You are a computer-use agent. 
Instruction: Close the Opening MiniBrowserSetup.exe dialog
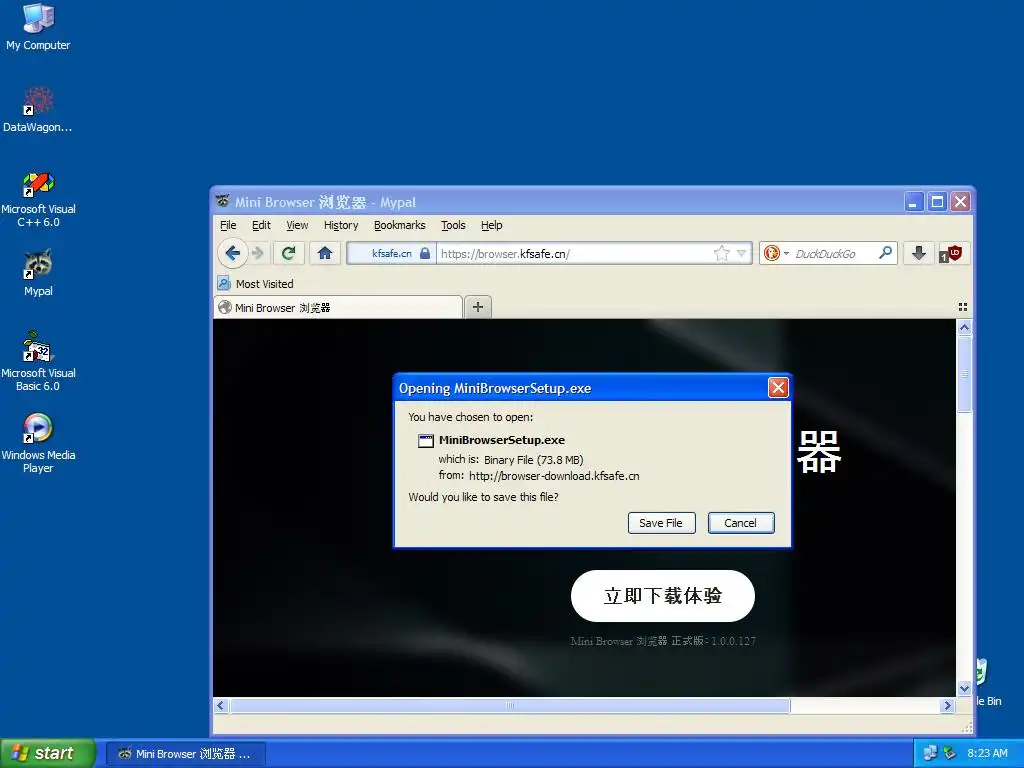[x=778, y=388]
